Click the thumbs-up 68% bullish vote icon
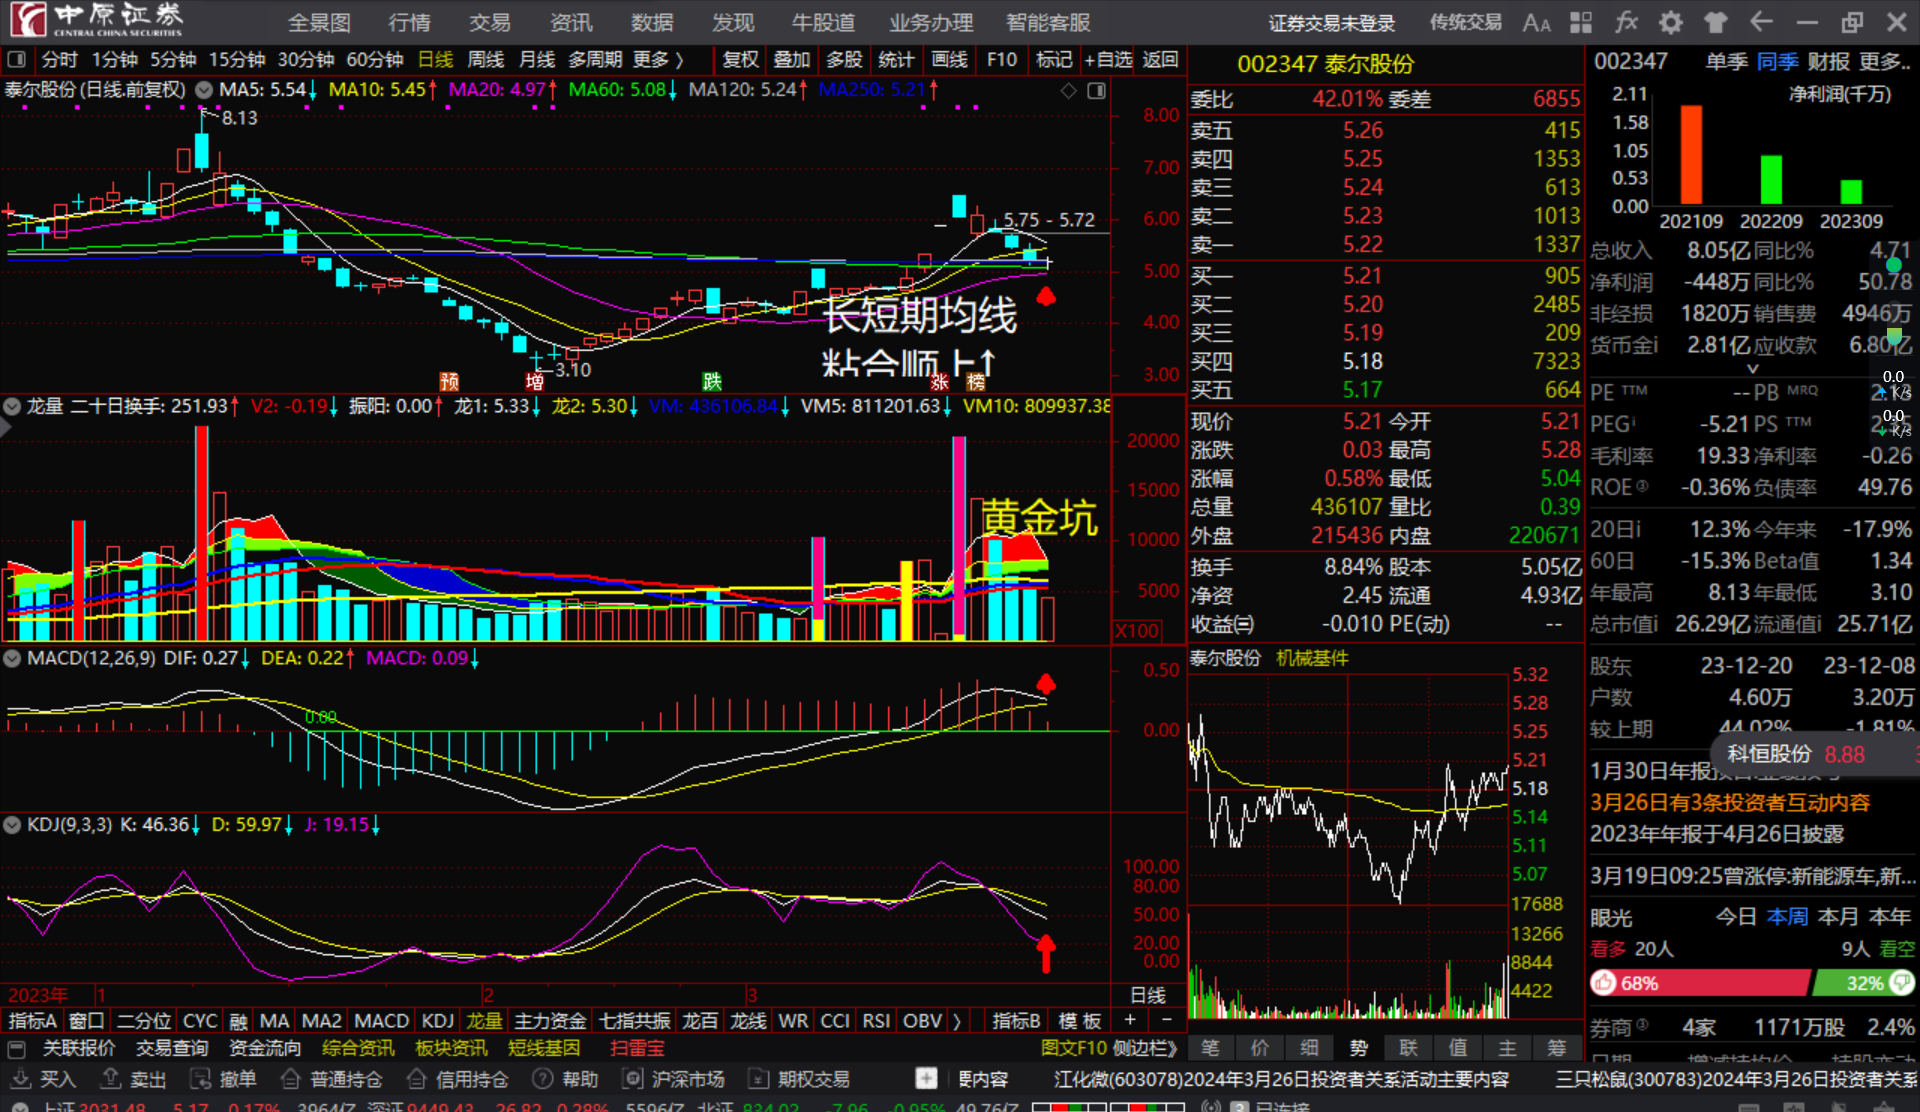Screen dimensions: 1920x1112 pyautogui.click(x=1605, y=983)
